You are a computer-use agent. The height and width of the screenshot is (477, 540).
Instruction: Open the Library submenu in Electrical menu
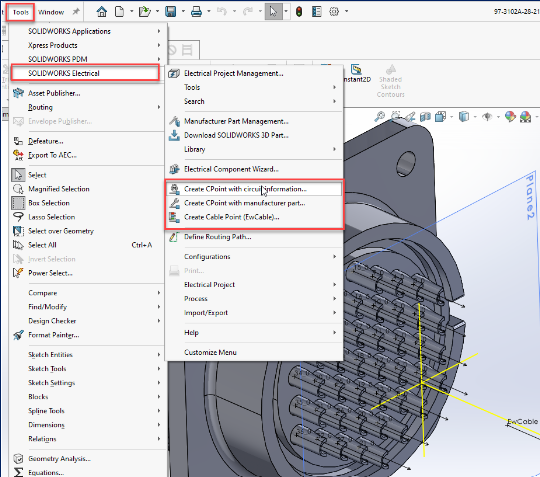click(x=254, y=149)
